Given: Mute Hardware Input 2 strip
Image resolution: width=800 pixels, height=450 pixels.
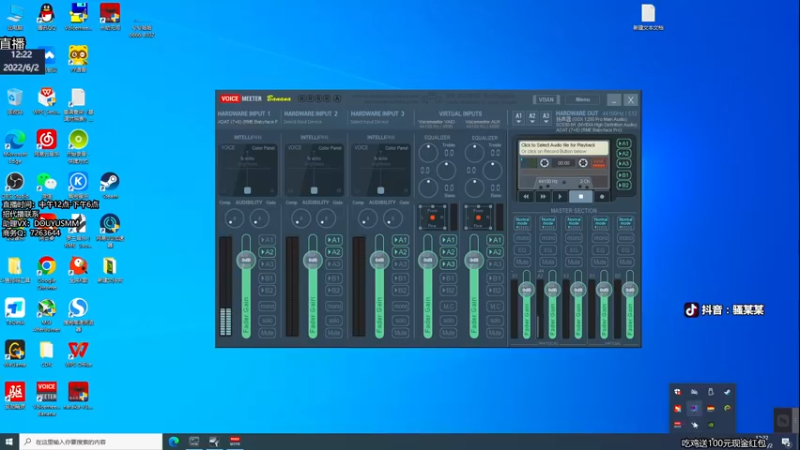Looking at the screenshot, I should pos(334,333).
